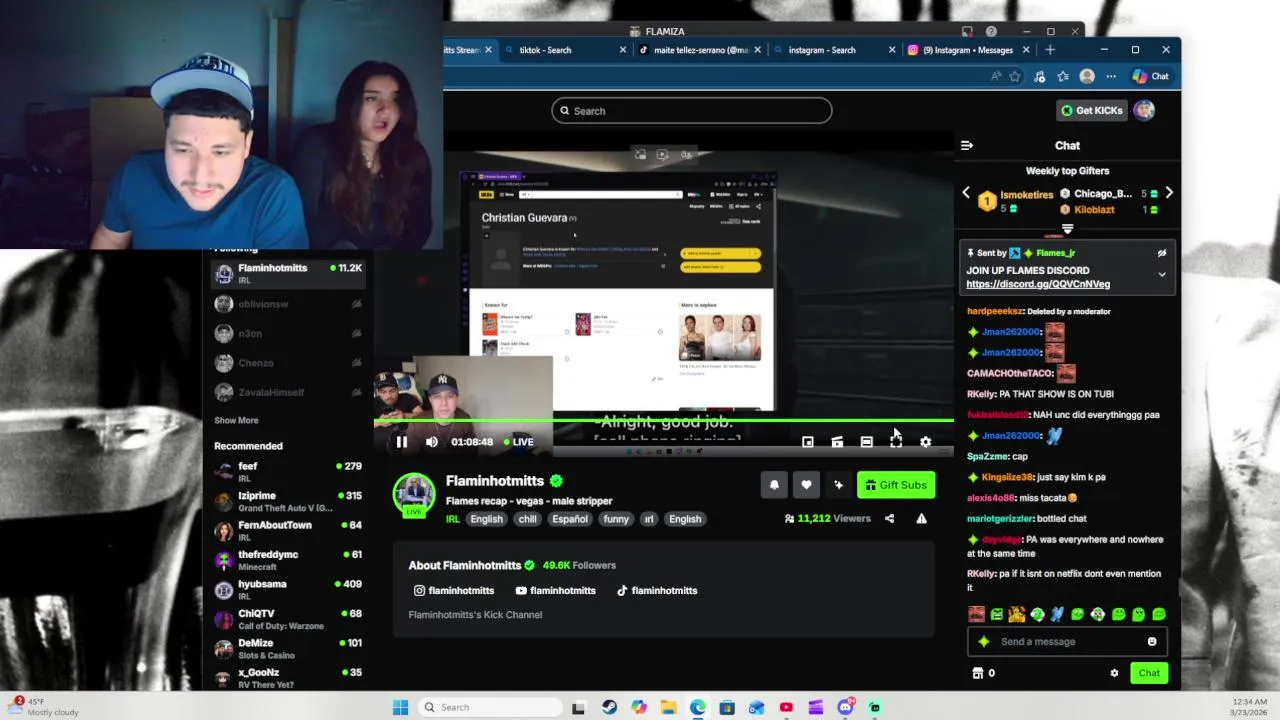Viewport: 1280px width, 720px height.
Task: Open the TikTok flaminhotmitts link
Action: tap(657, 591)
